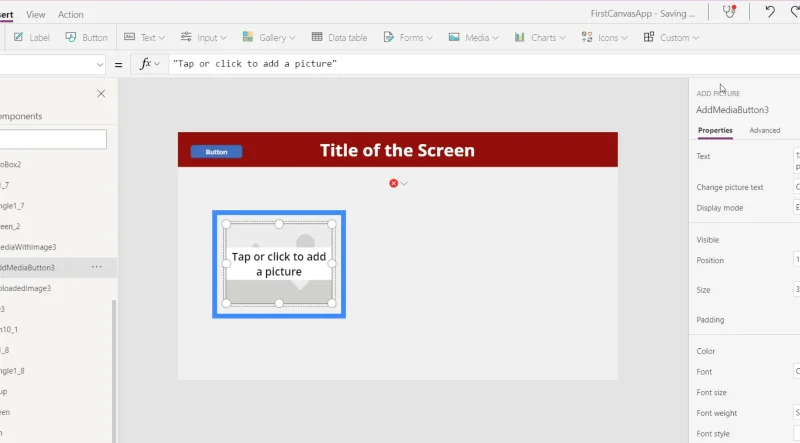Close the tree view panel
The image size is (800, 443).
(x=101, y=93)
